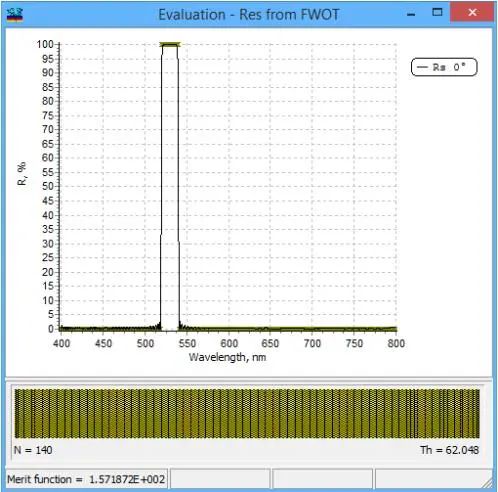Click the 400 wavelength axis tick label

(62, 343)
